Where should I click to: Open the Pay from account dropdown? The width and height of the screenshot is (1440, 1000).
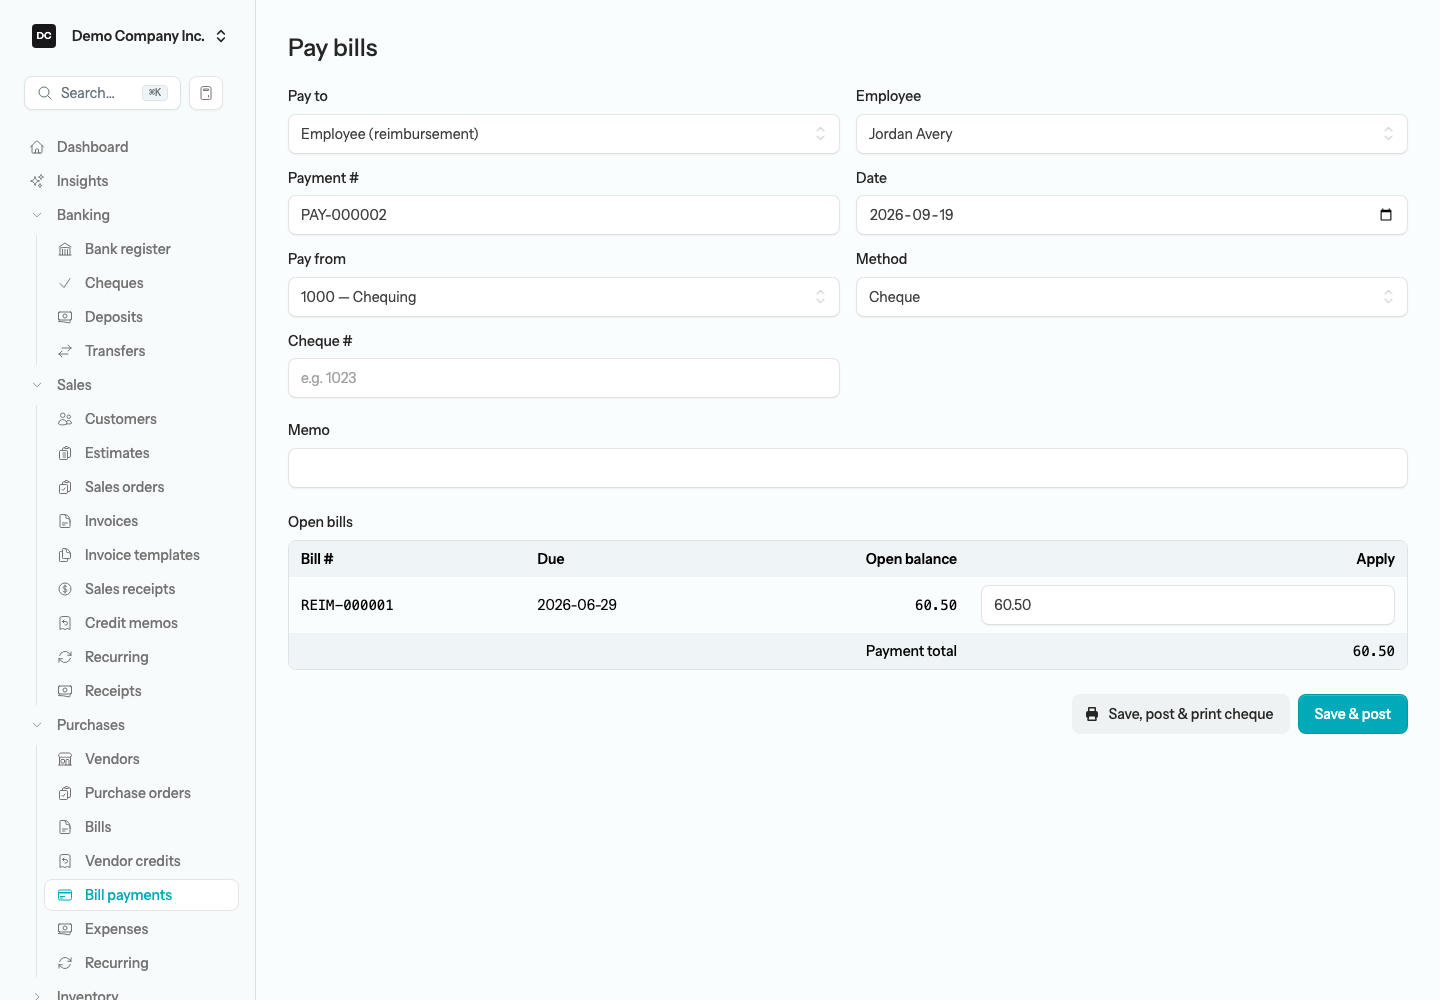tap(564, 297)
